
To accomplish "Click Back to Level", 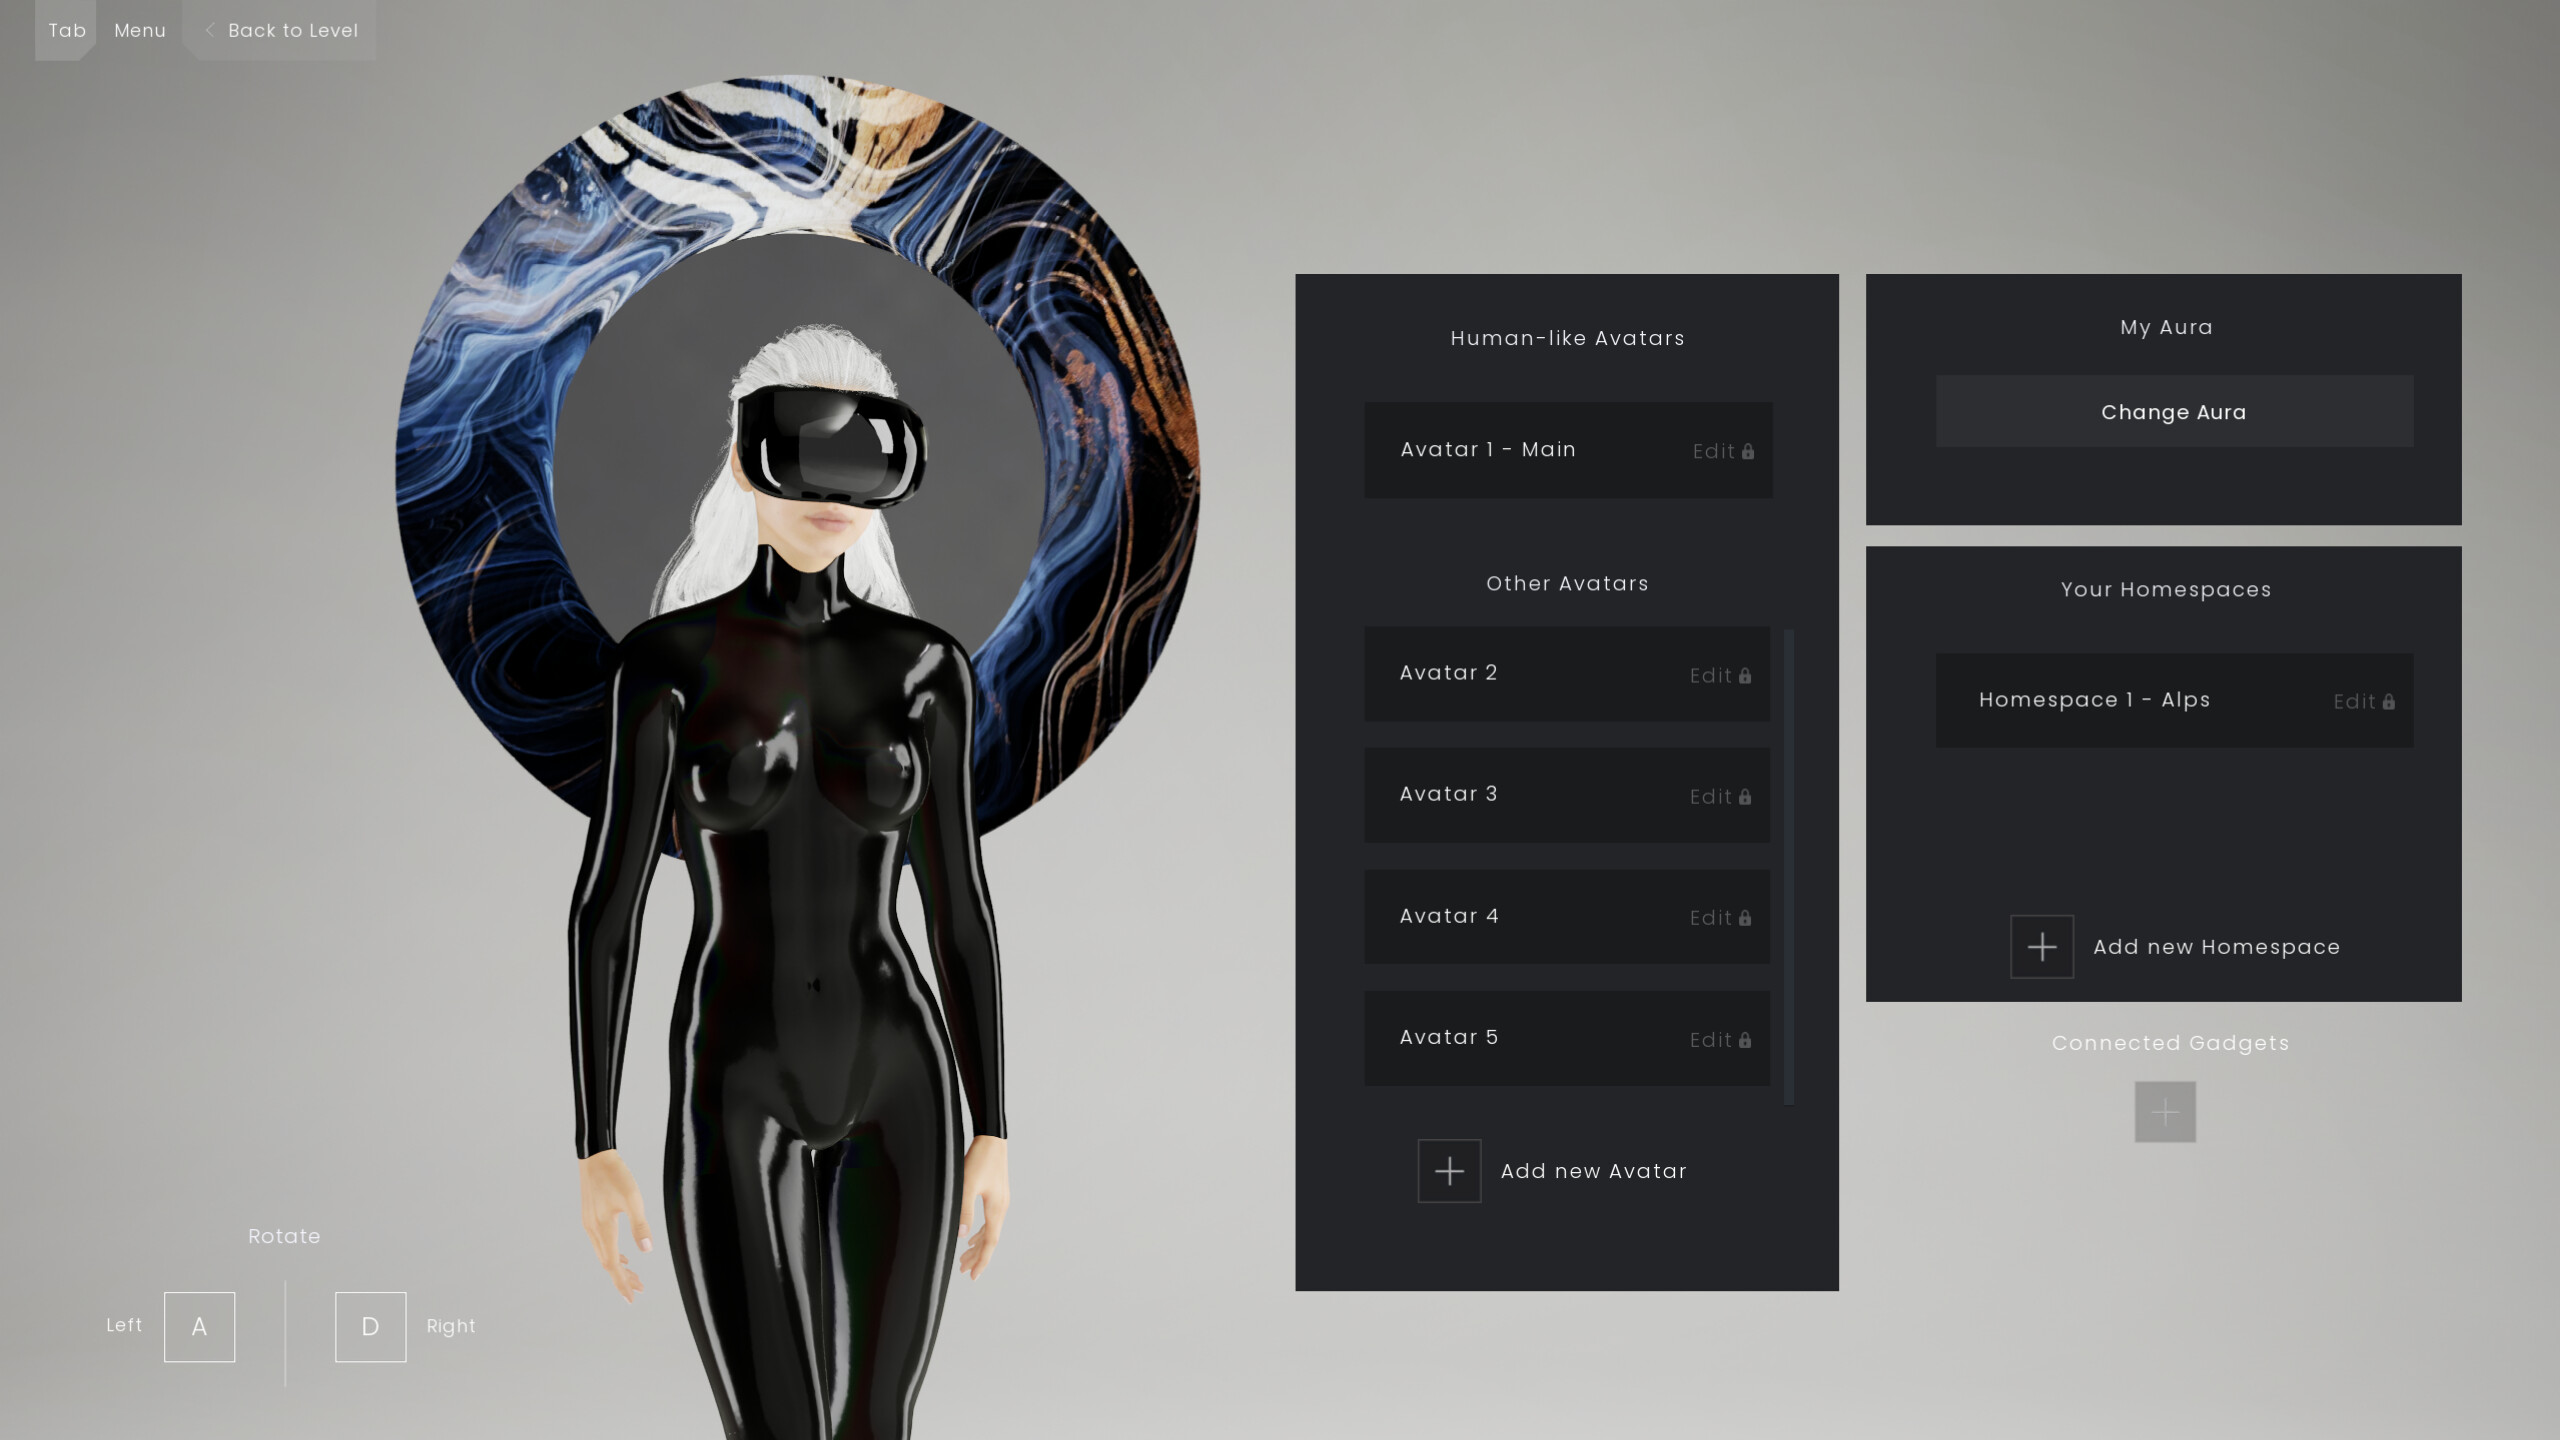I will coord(294,30).
